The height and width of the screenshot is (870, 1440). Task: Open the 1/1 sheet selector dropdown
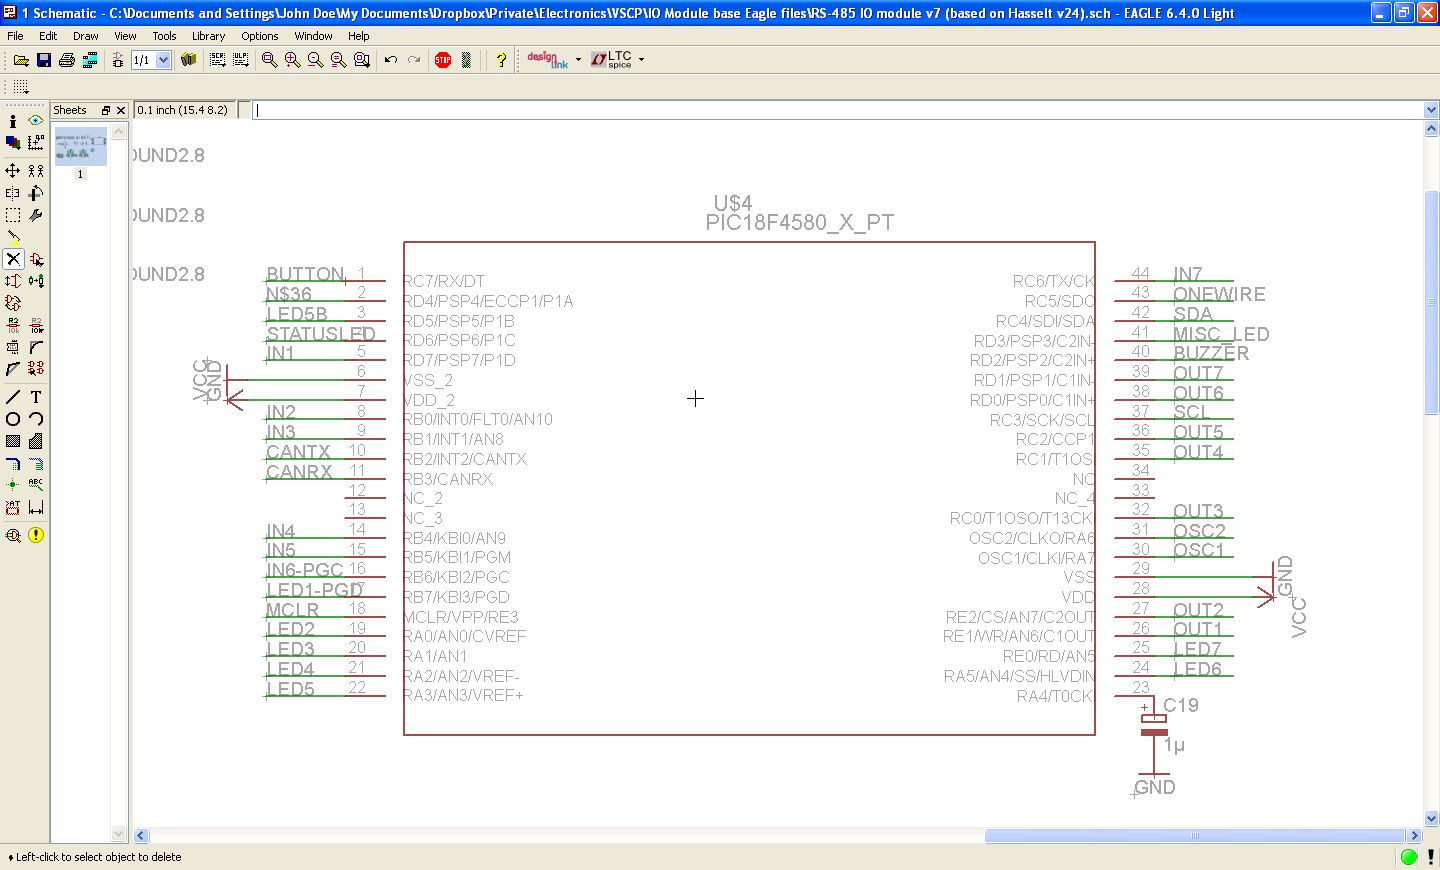164,60
